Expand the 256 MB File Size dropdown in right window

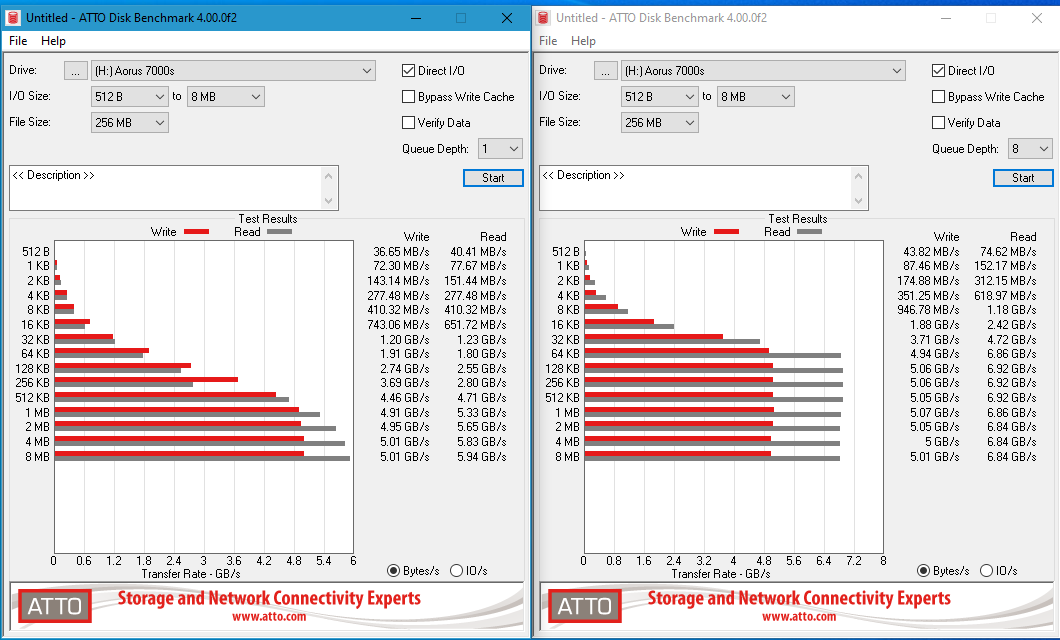(x=660, y=123)
